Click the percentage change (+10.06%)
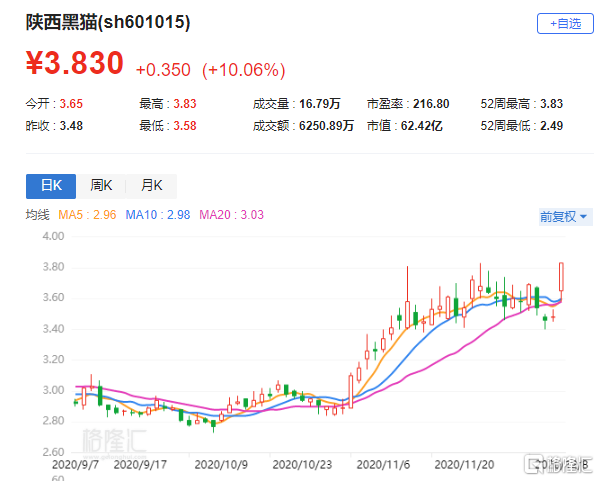The image size is (599, 481). (x=243, y=70)
